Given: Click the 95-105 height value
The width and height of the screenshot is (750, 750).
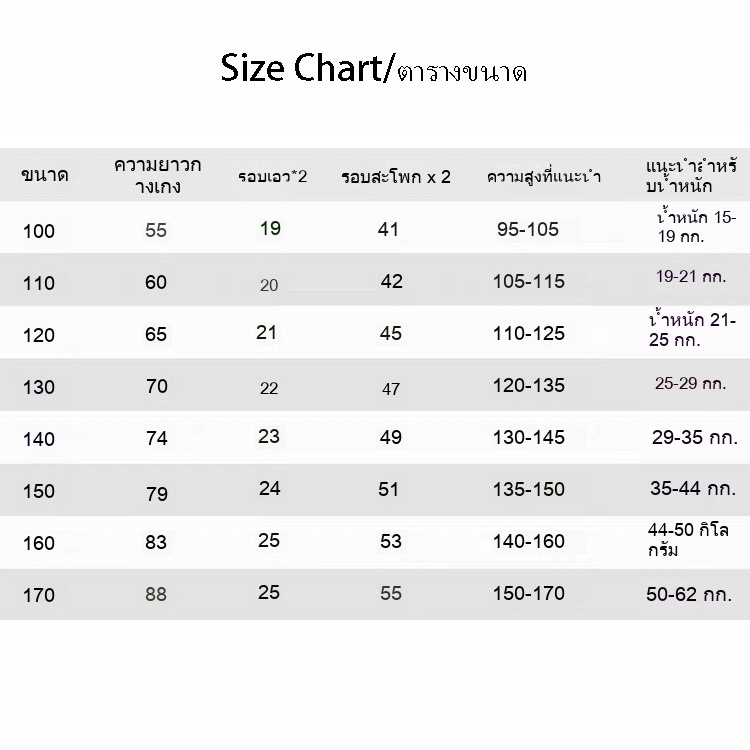Looking at the screenshot, I should point(528,229).
